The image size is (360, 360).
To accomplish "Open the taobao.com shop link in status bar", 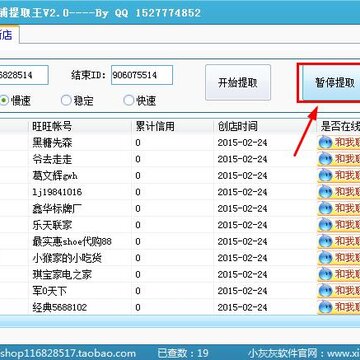I will (68, 353).
